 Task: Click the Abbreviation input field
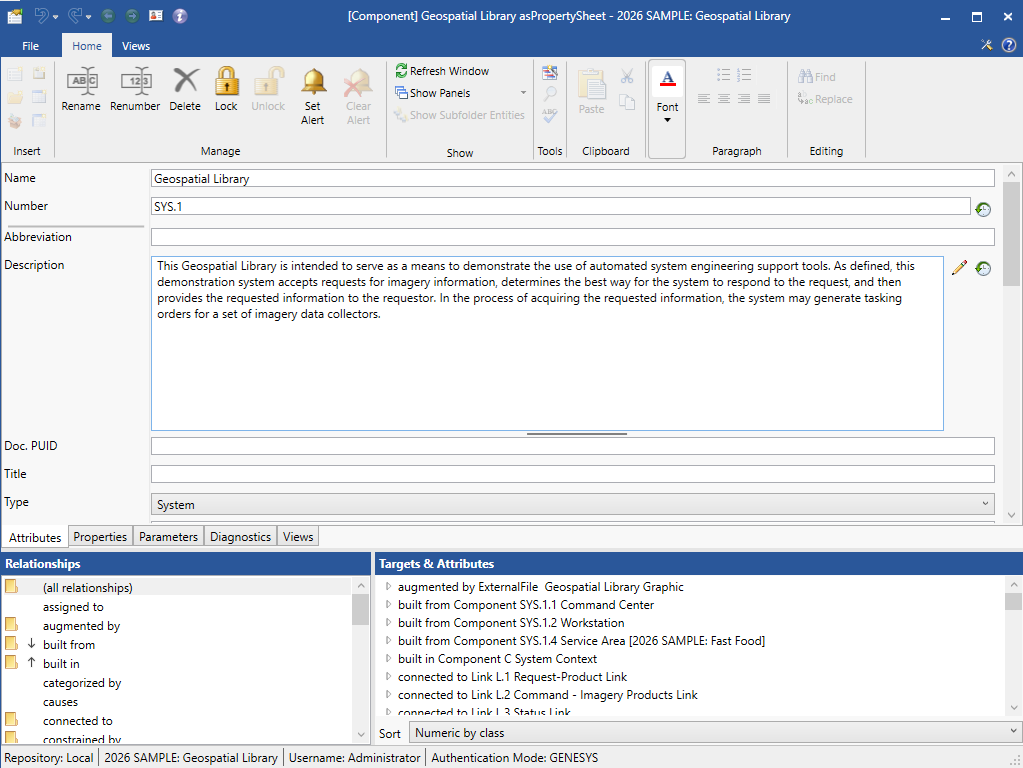572,237
